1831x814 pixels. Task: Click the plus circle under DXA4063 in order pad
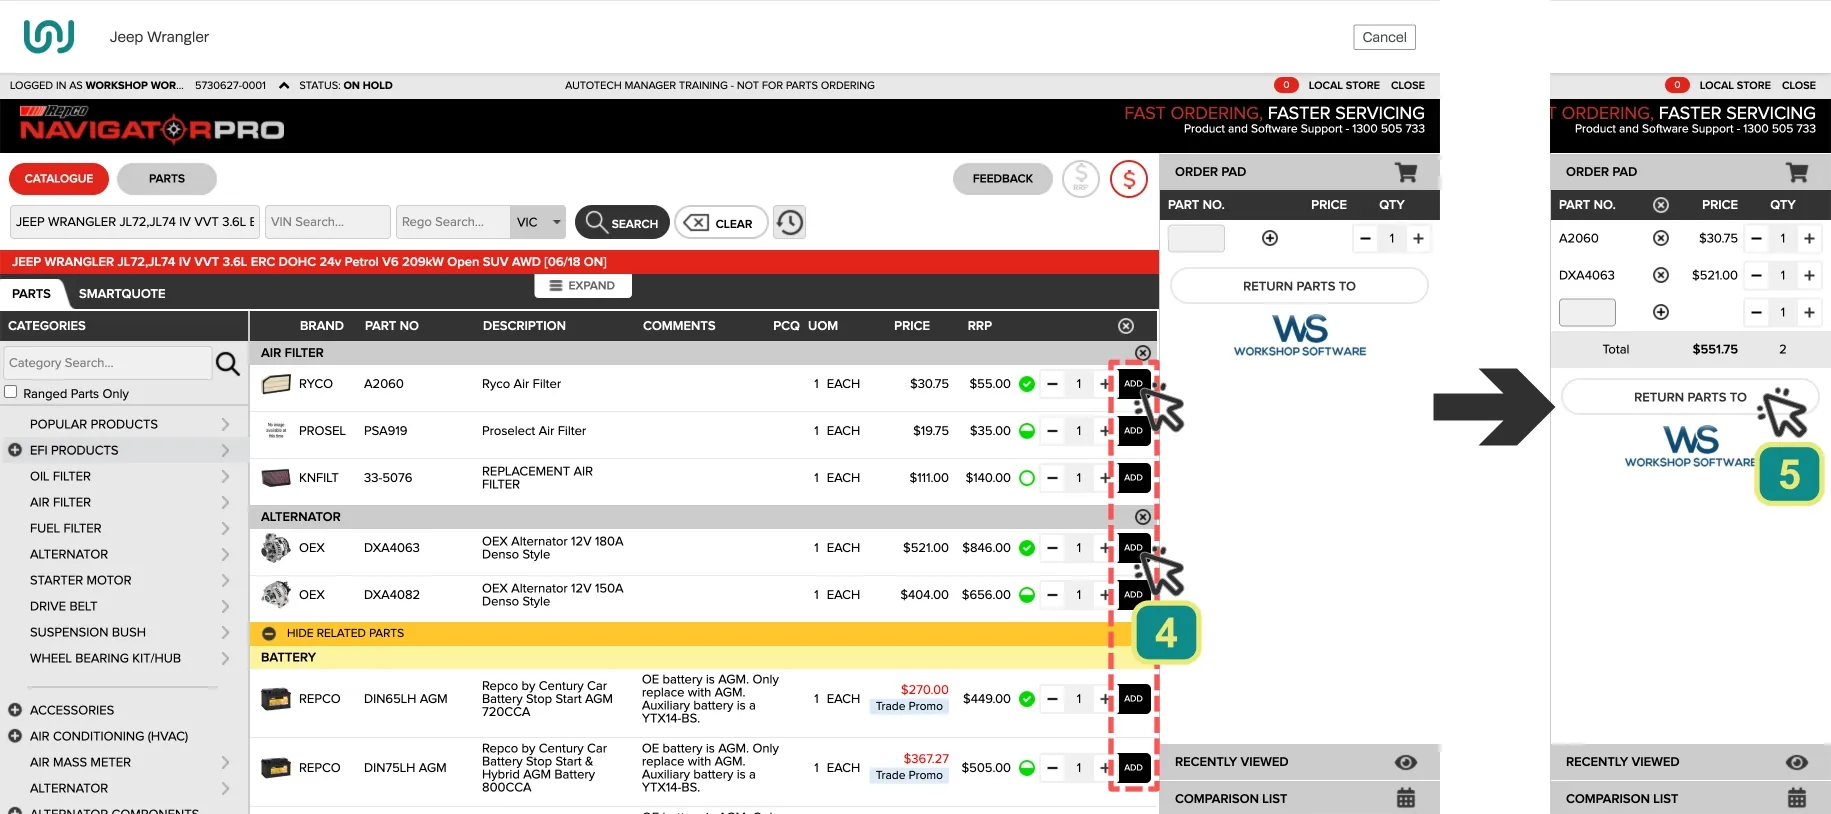point(1661,312)
